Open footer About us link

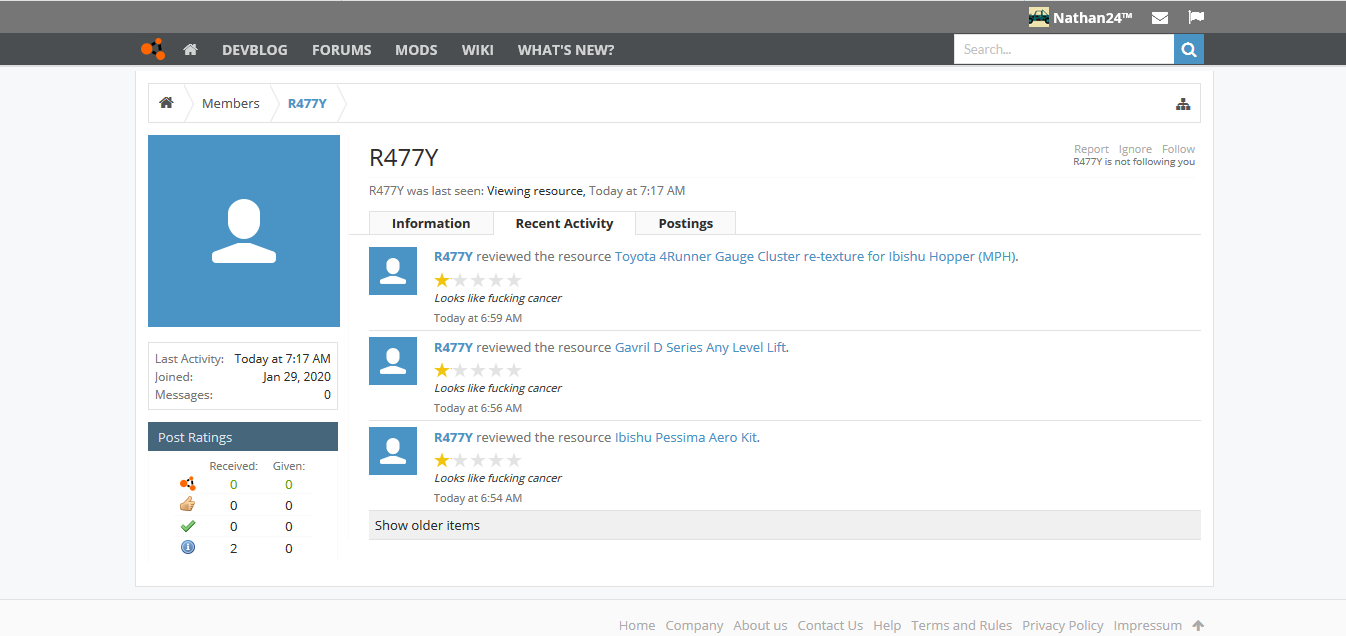pyautogui.click(x=760, y=625)
